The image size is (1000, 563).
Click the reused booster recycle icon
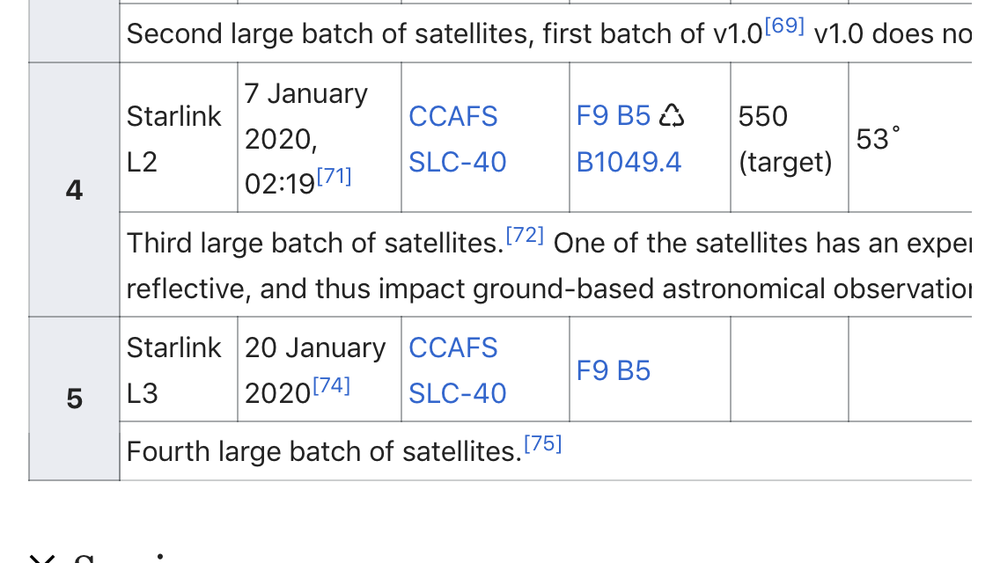pos(672,117)
